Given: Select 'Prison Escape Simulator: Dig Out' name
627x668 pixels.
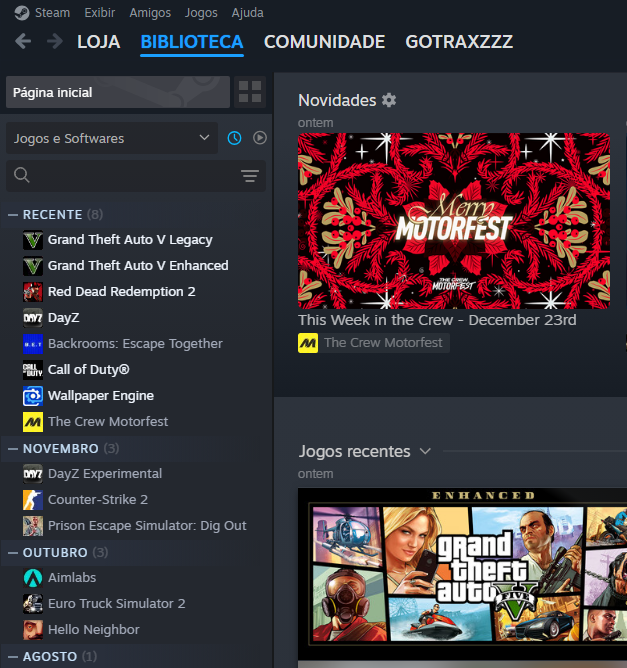Looking at the screenshot, I should [x=147, y=526].
